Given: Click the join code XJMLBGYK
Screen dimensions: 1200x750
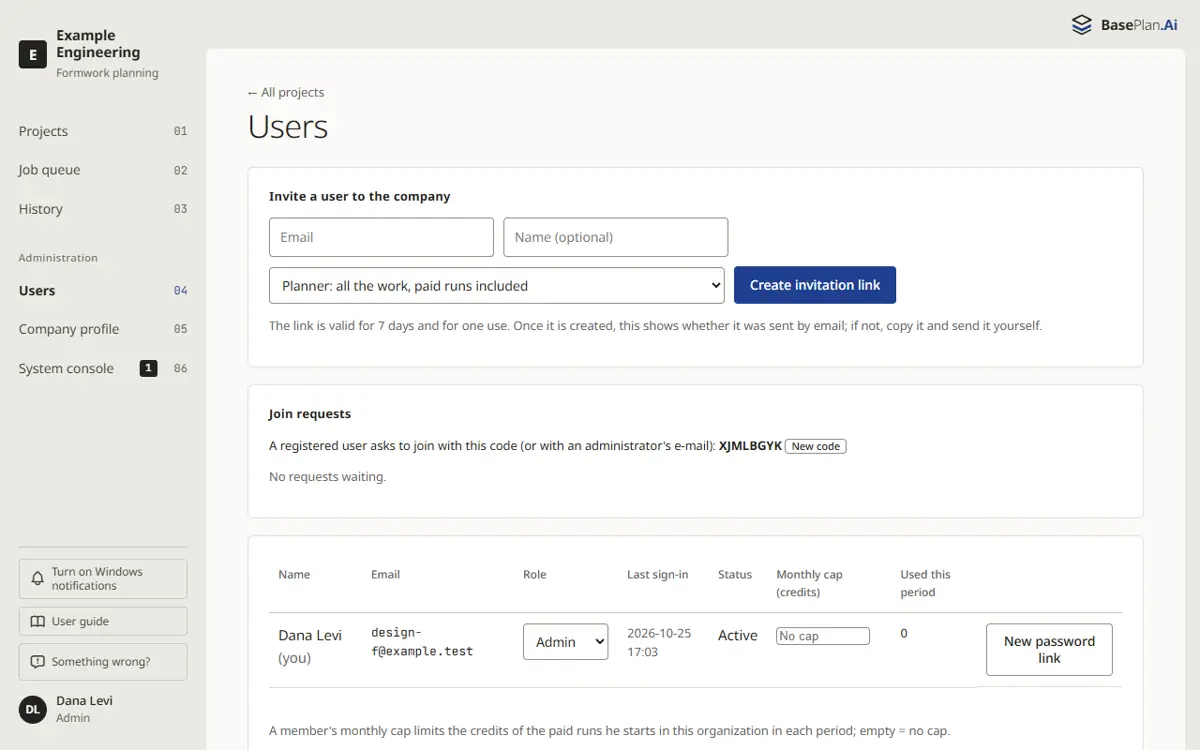Looking at the screenshot, I should point(750,446).
